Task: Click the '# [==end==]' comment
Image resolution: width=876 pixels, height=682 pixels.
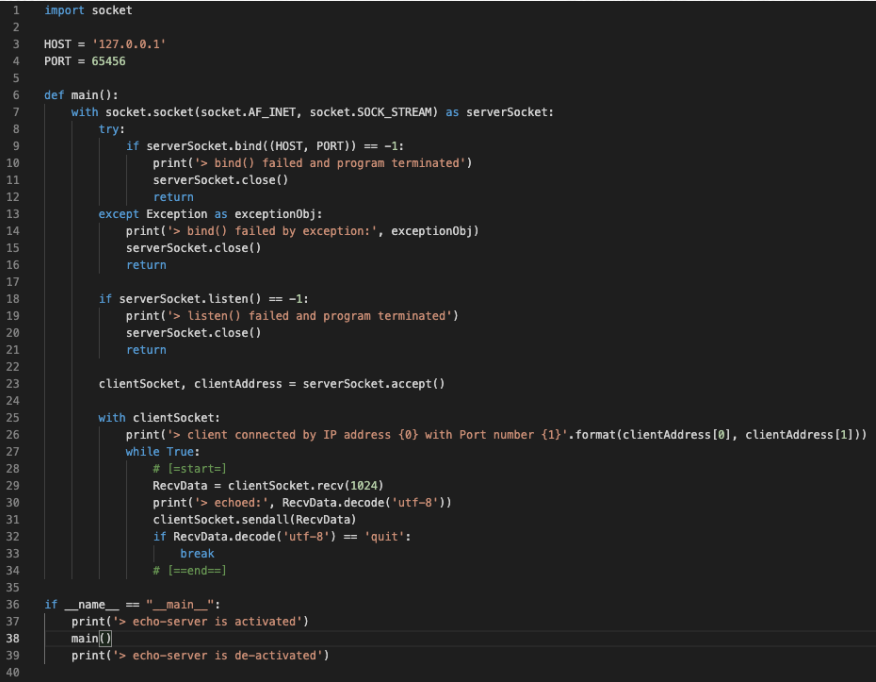Action: [189, 570]
